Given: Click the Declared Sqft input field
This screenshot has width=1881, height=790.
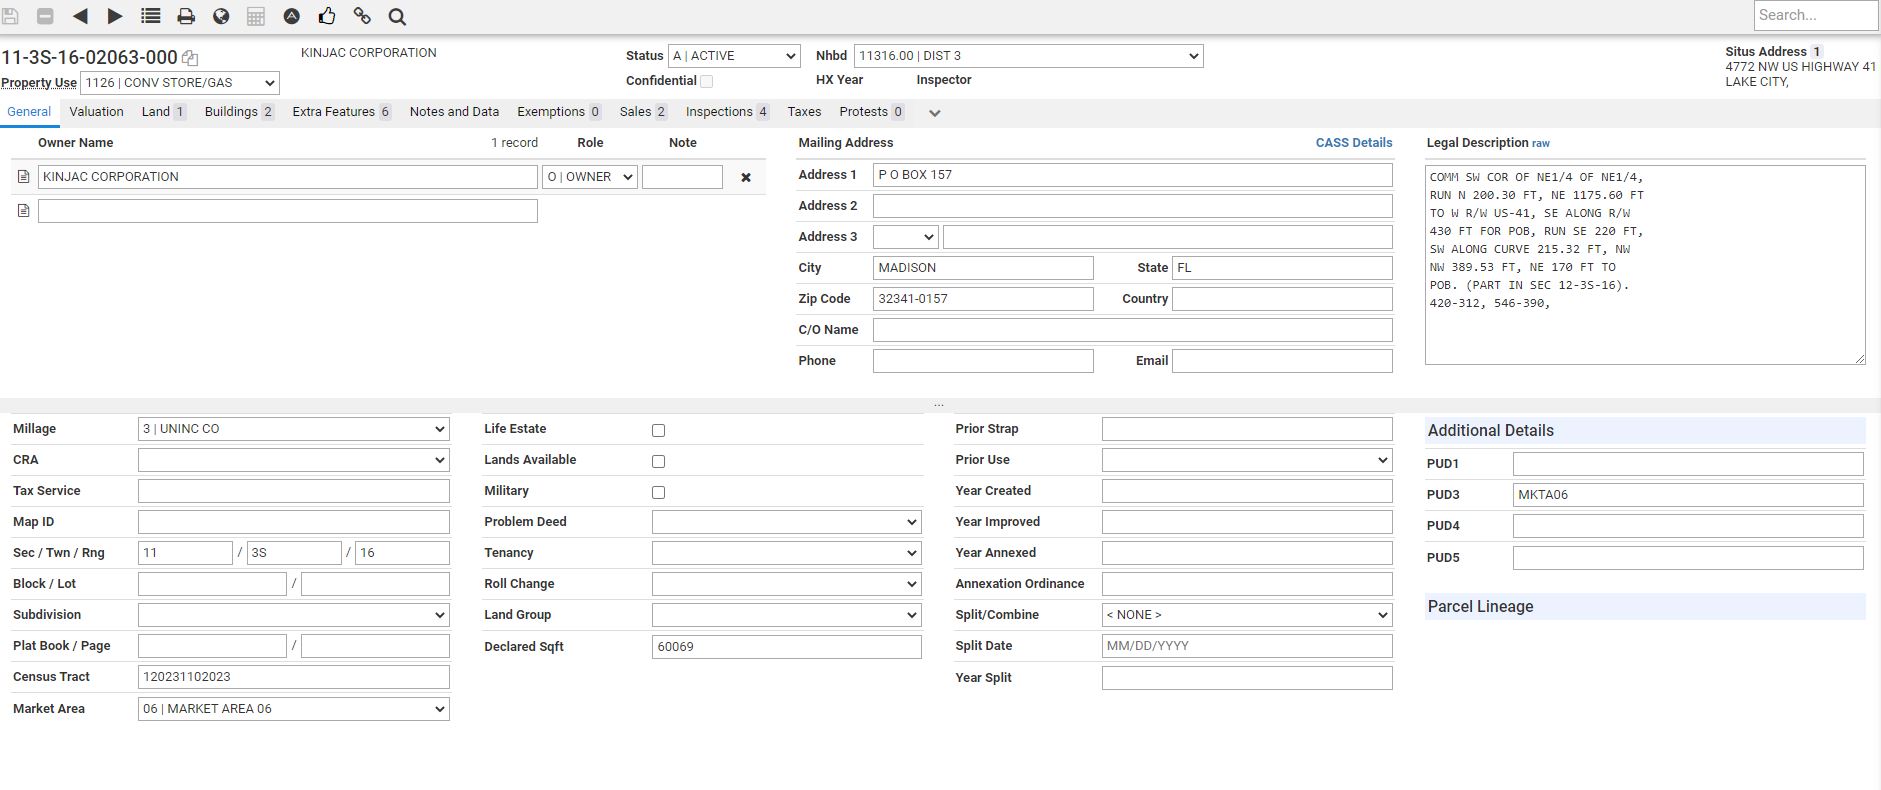Looking at the screenshot, I should coord(786,647).
